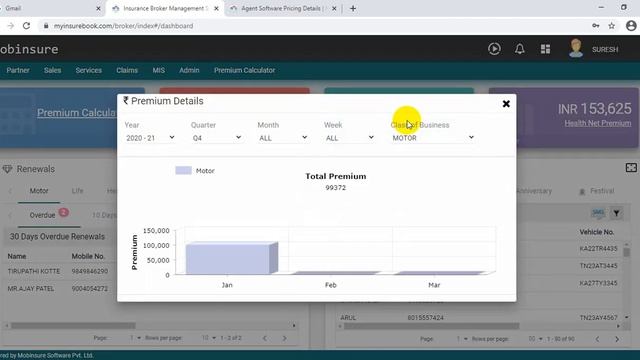
Task: Click the play video icon in the header
Action: pos(494,49)
